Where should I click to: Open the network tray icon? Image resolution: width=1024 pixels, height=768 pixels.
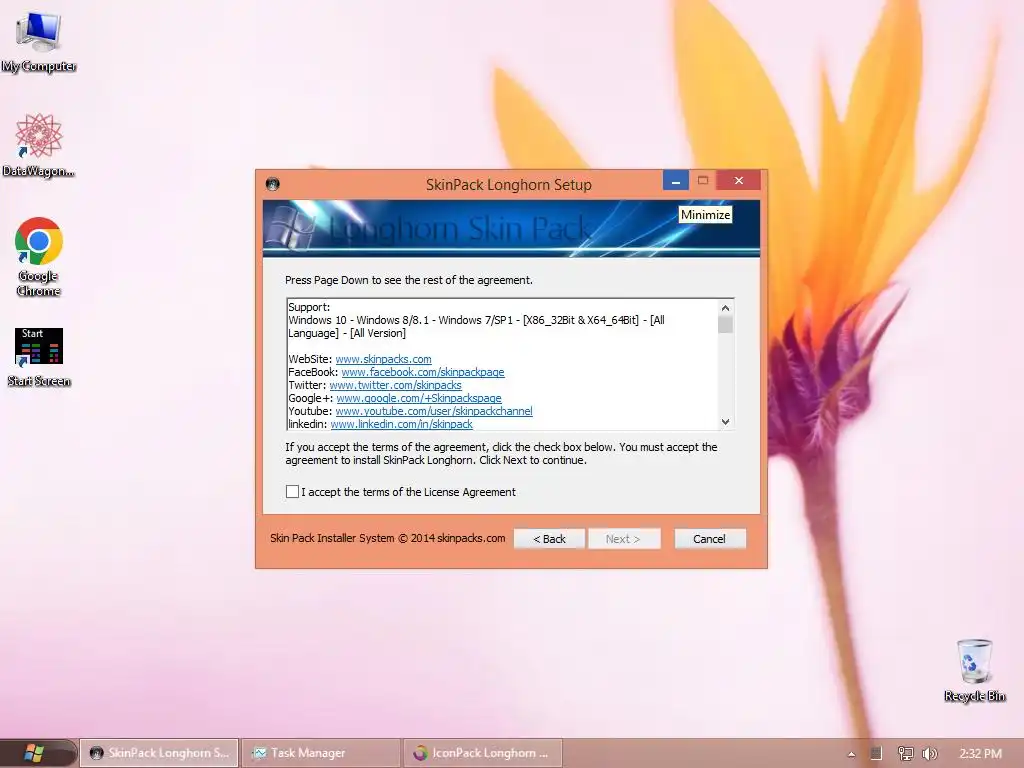tap(905, 754)
